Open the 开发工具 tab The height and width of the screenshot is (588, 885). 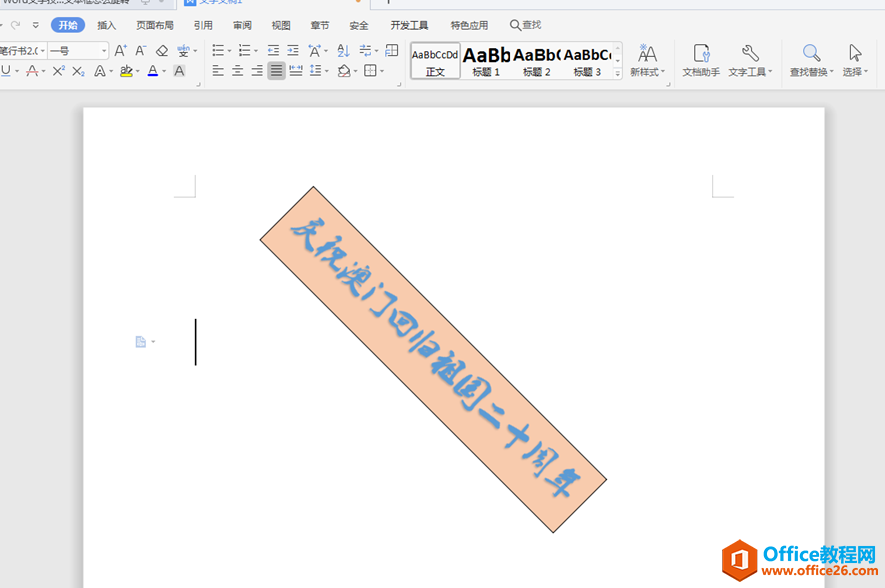coord(409,25)
